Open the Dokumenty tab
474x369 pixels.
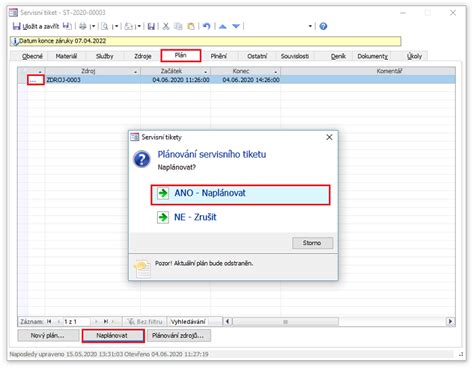pyautogui.click(x=372, y=56)
